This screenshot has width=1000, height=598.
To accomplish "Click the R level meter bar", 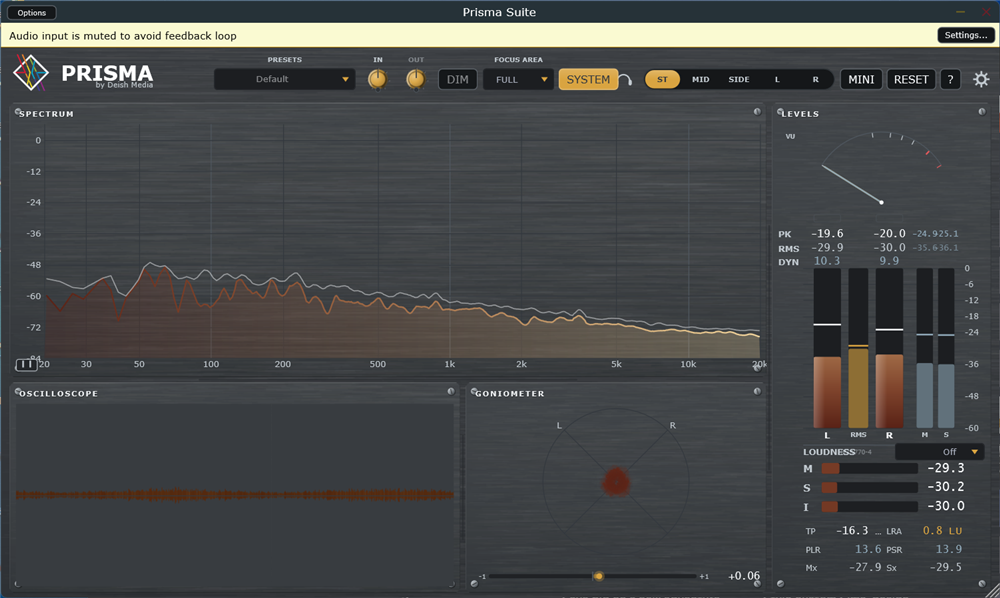I will pyautogui.click(x=889, y=348).
